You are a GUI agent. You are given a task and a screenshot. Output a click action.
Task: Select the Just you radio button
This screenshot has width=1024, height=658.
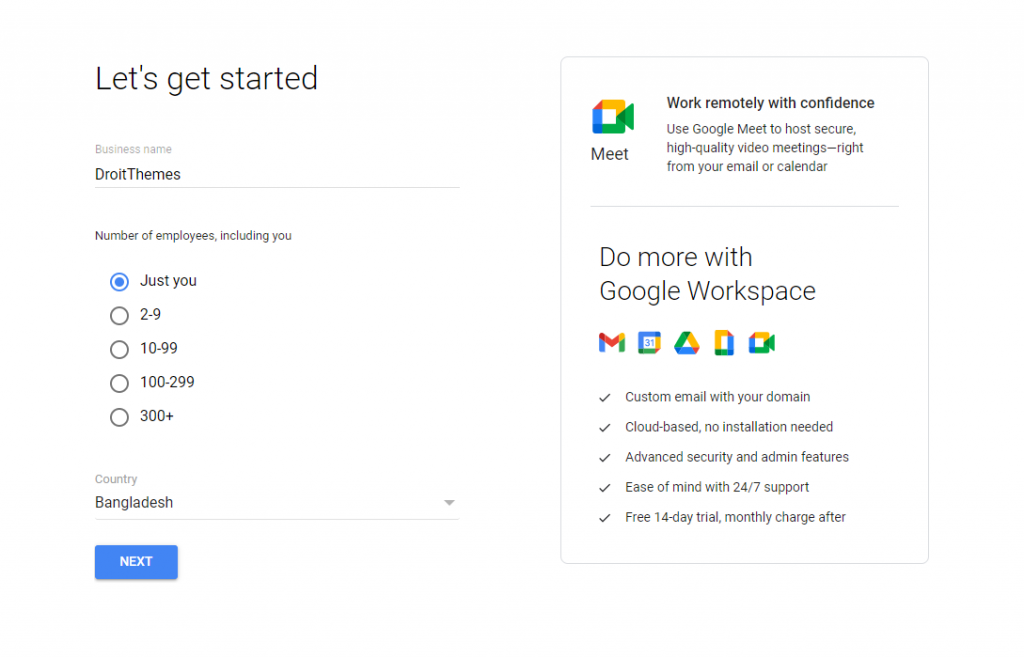click(119, 281)
